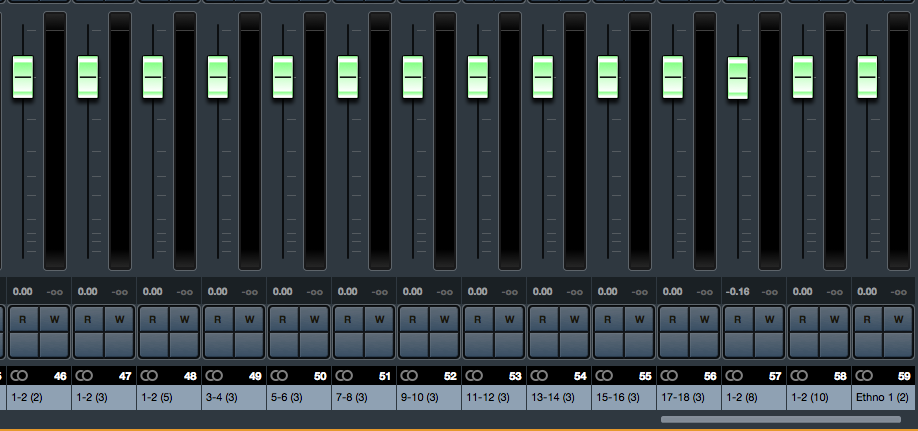
Task: Click the volume fader of channel 59
Action: point(868,77)
